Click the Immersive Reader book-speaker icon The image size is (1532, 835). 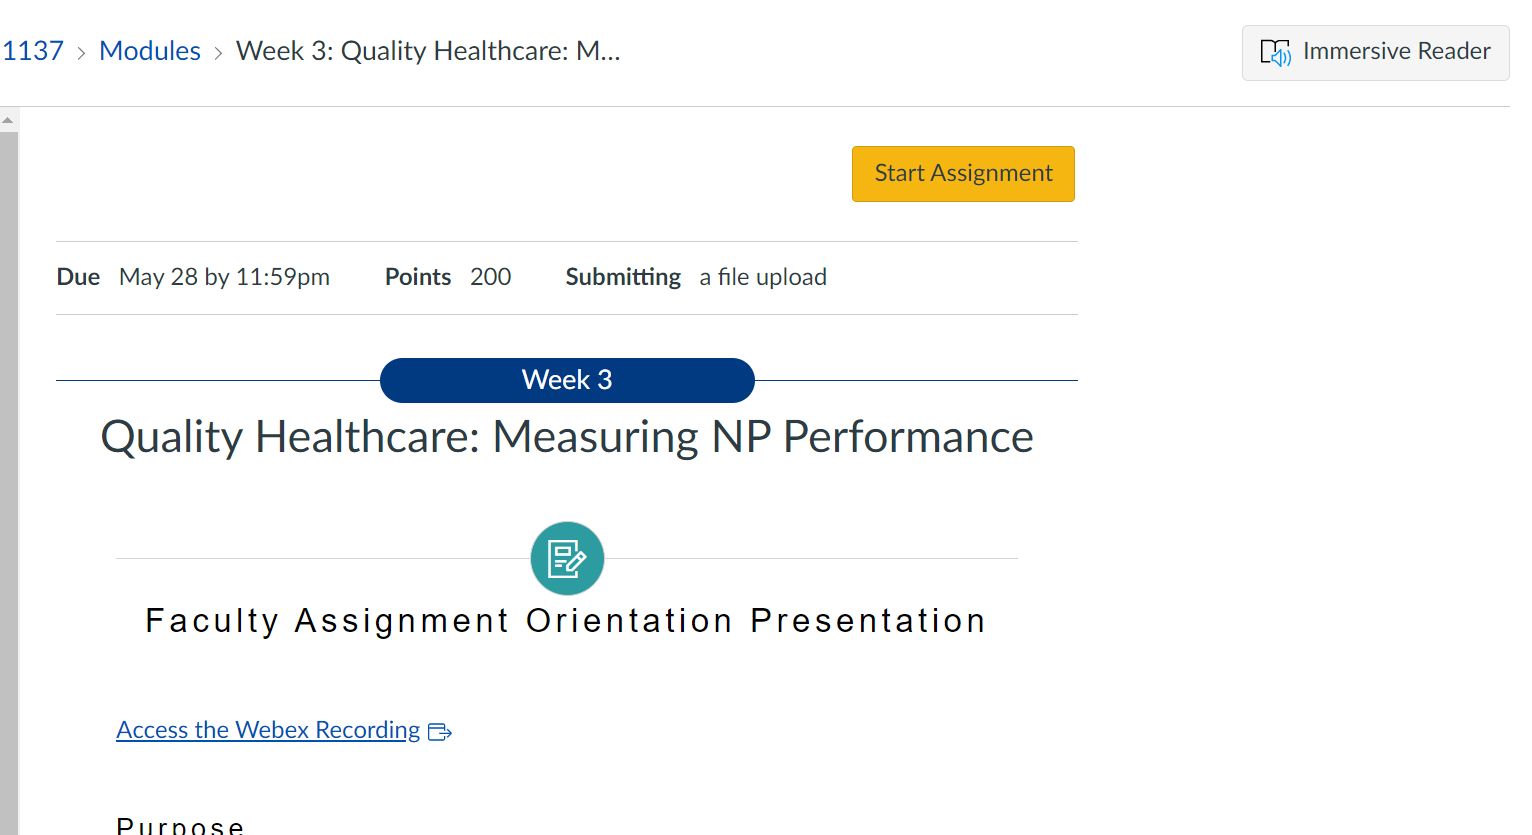[x=1277, y=52]
